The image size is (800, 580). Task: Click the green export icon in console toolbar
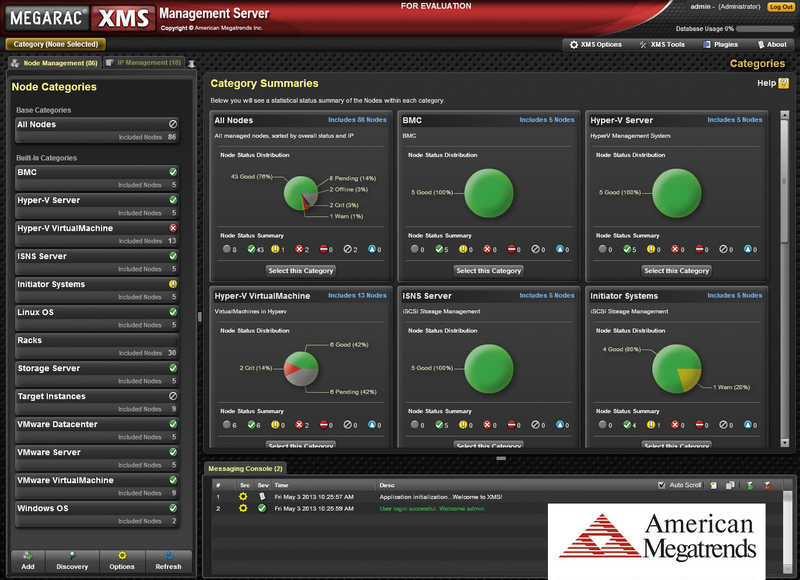[749, 485]
